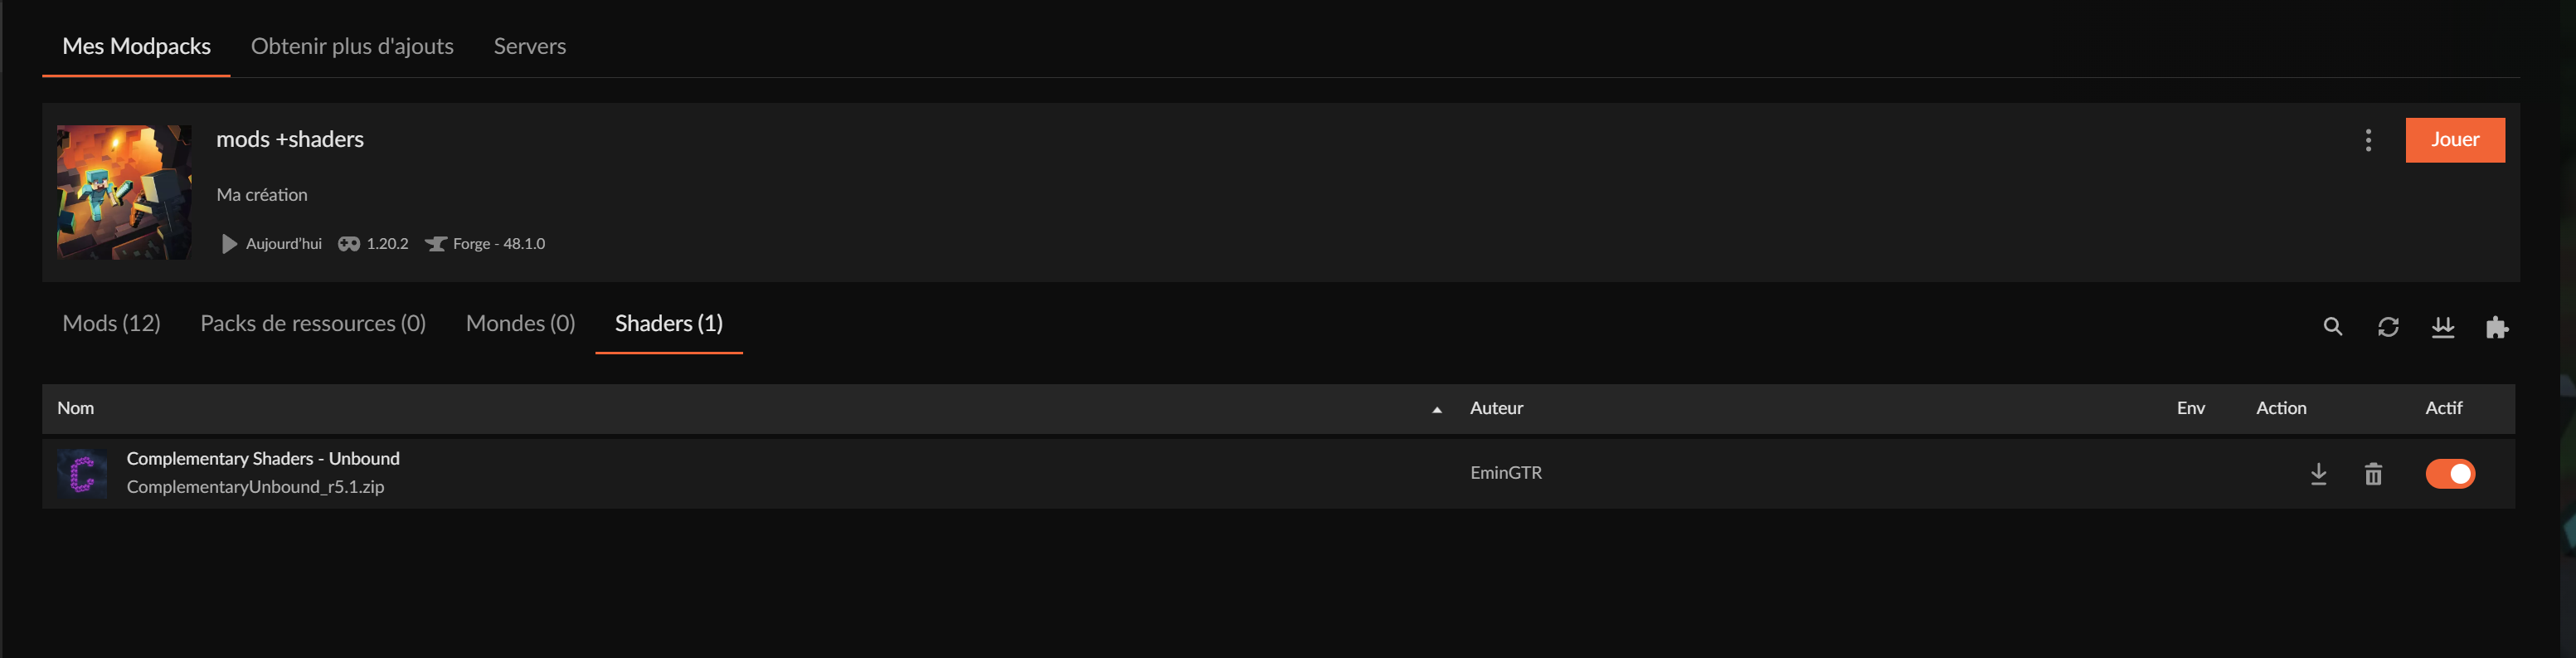
Task: Open the three-dot modpack options menu
Action: click(x=2368, y=140)
